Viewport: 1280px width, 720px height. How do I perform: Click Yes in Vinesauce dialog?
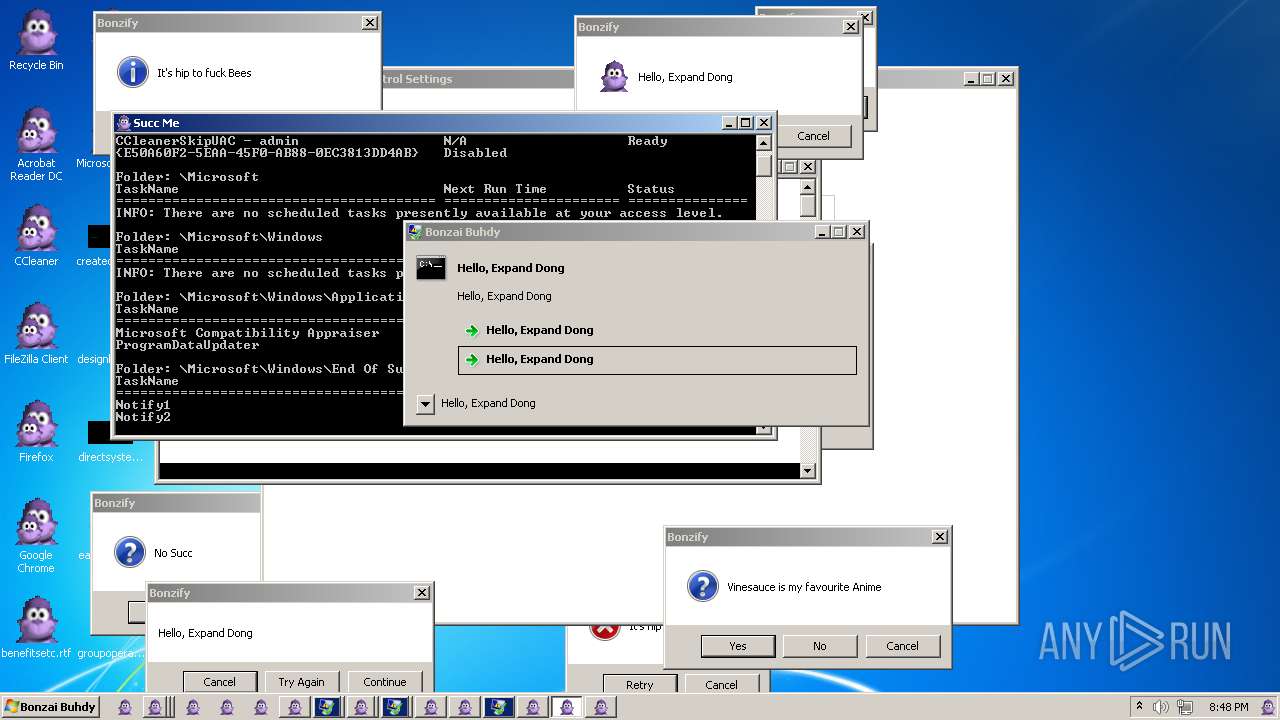pyautogui.click(x=738, y=646)
